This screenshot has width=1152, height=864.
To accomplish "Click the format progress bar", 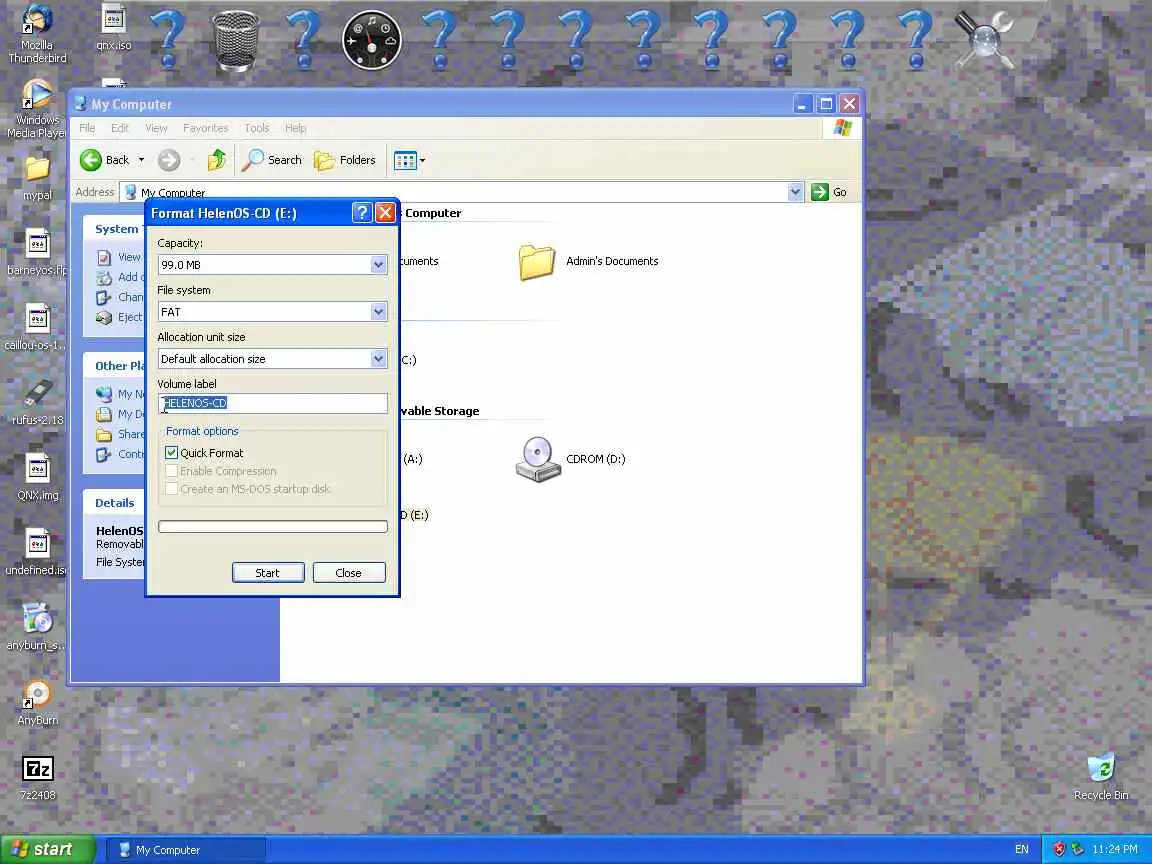I will (x=273, y=527).
